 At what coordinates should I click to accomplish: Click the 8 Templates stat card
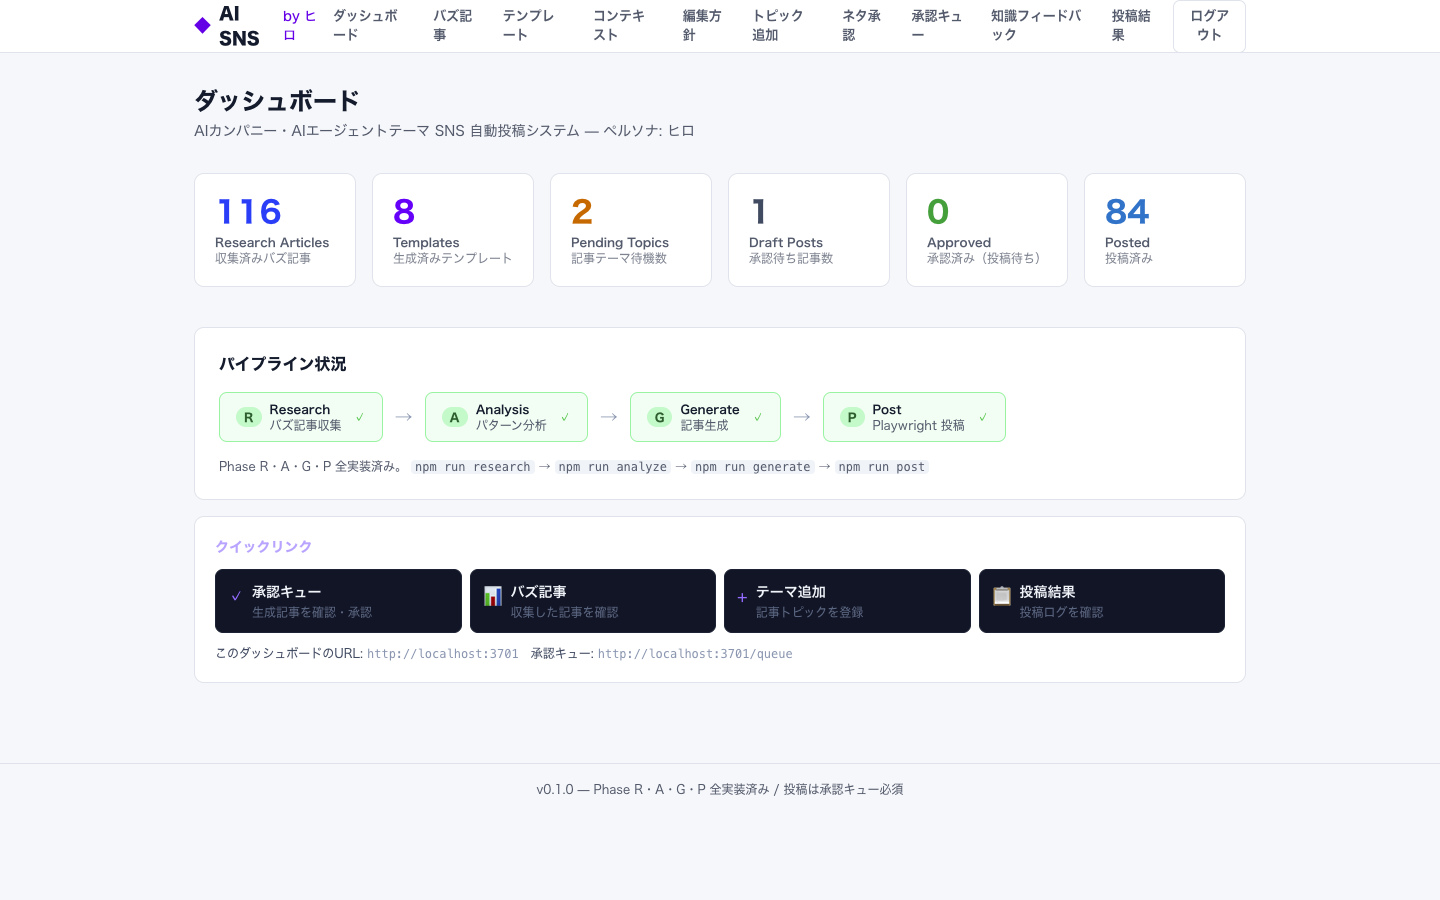pyautogui.click(x=453, y=230)
